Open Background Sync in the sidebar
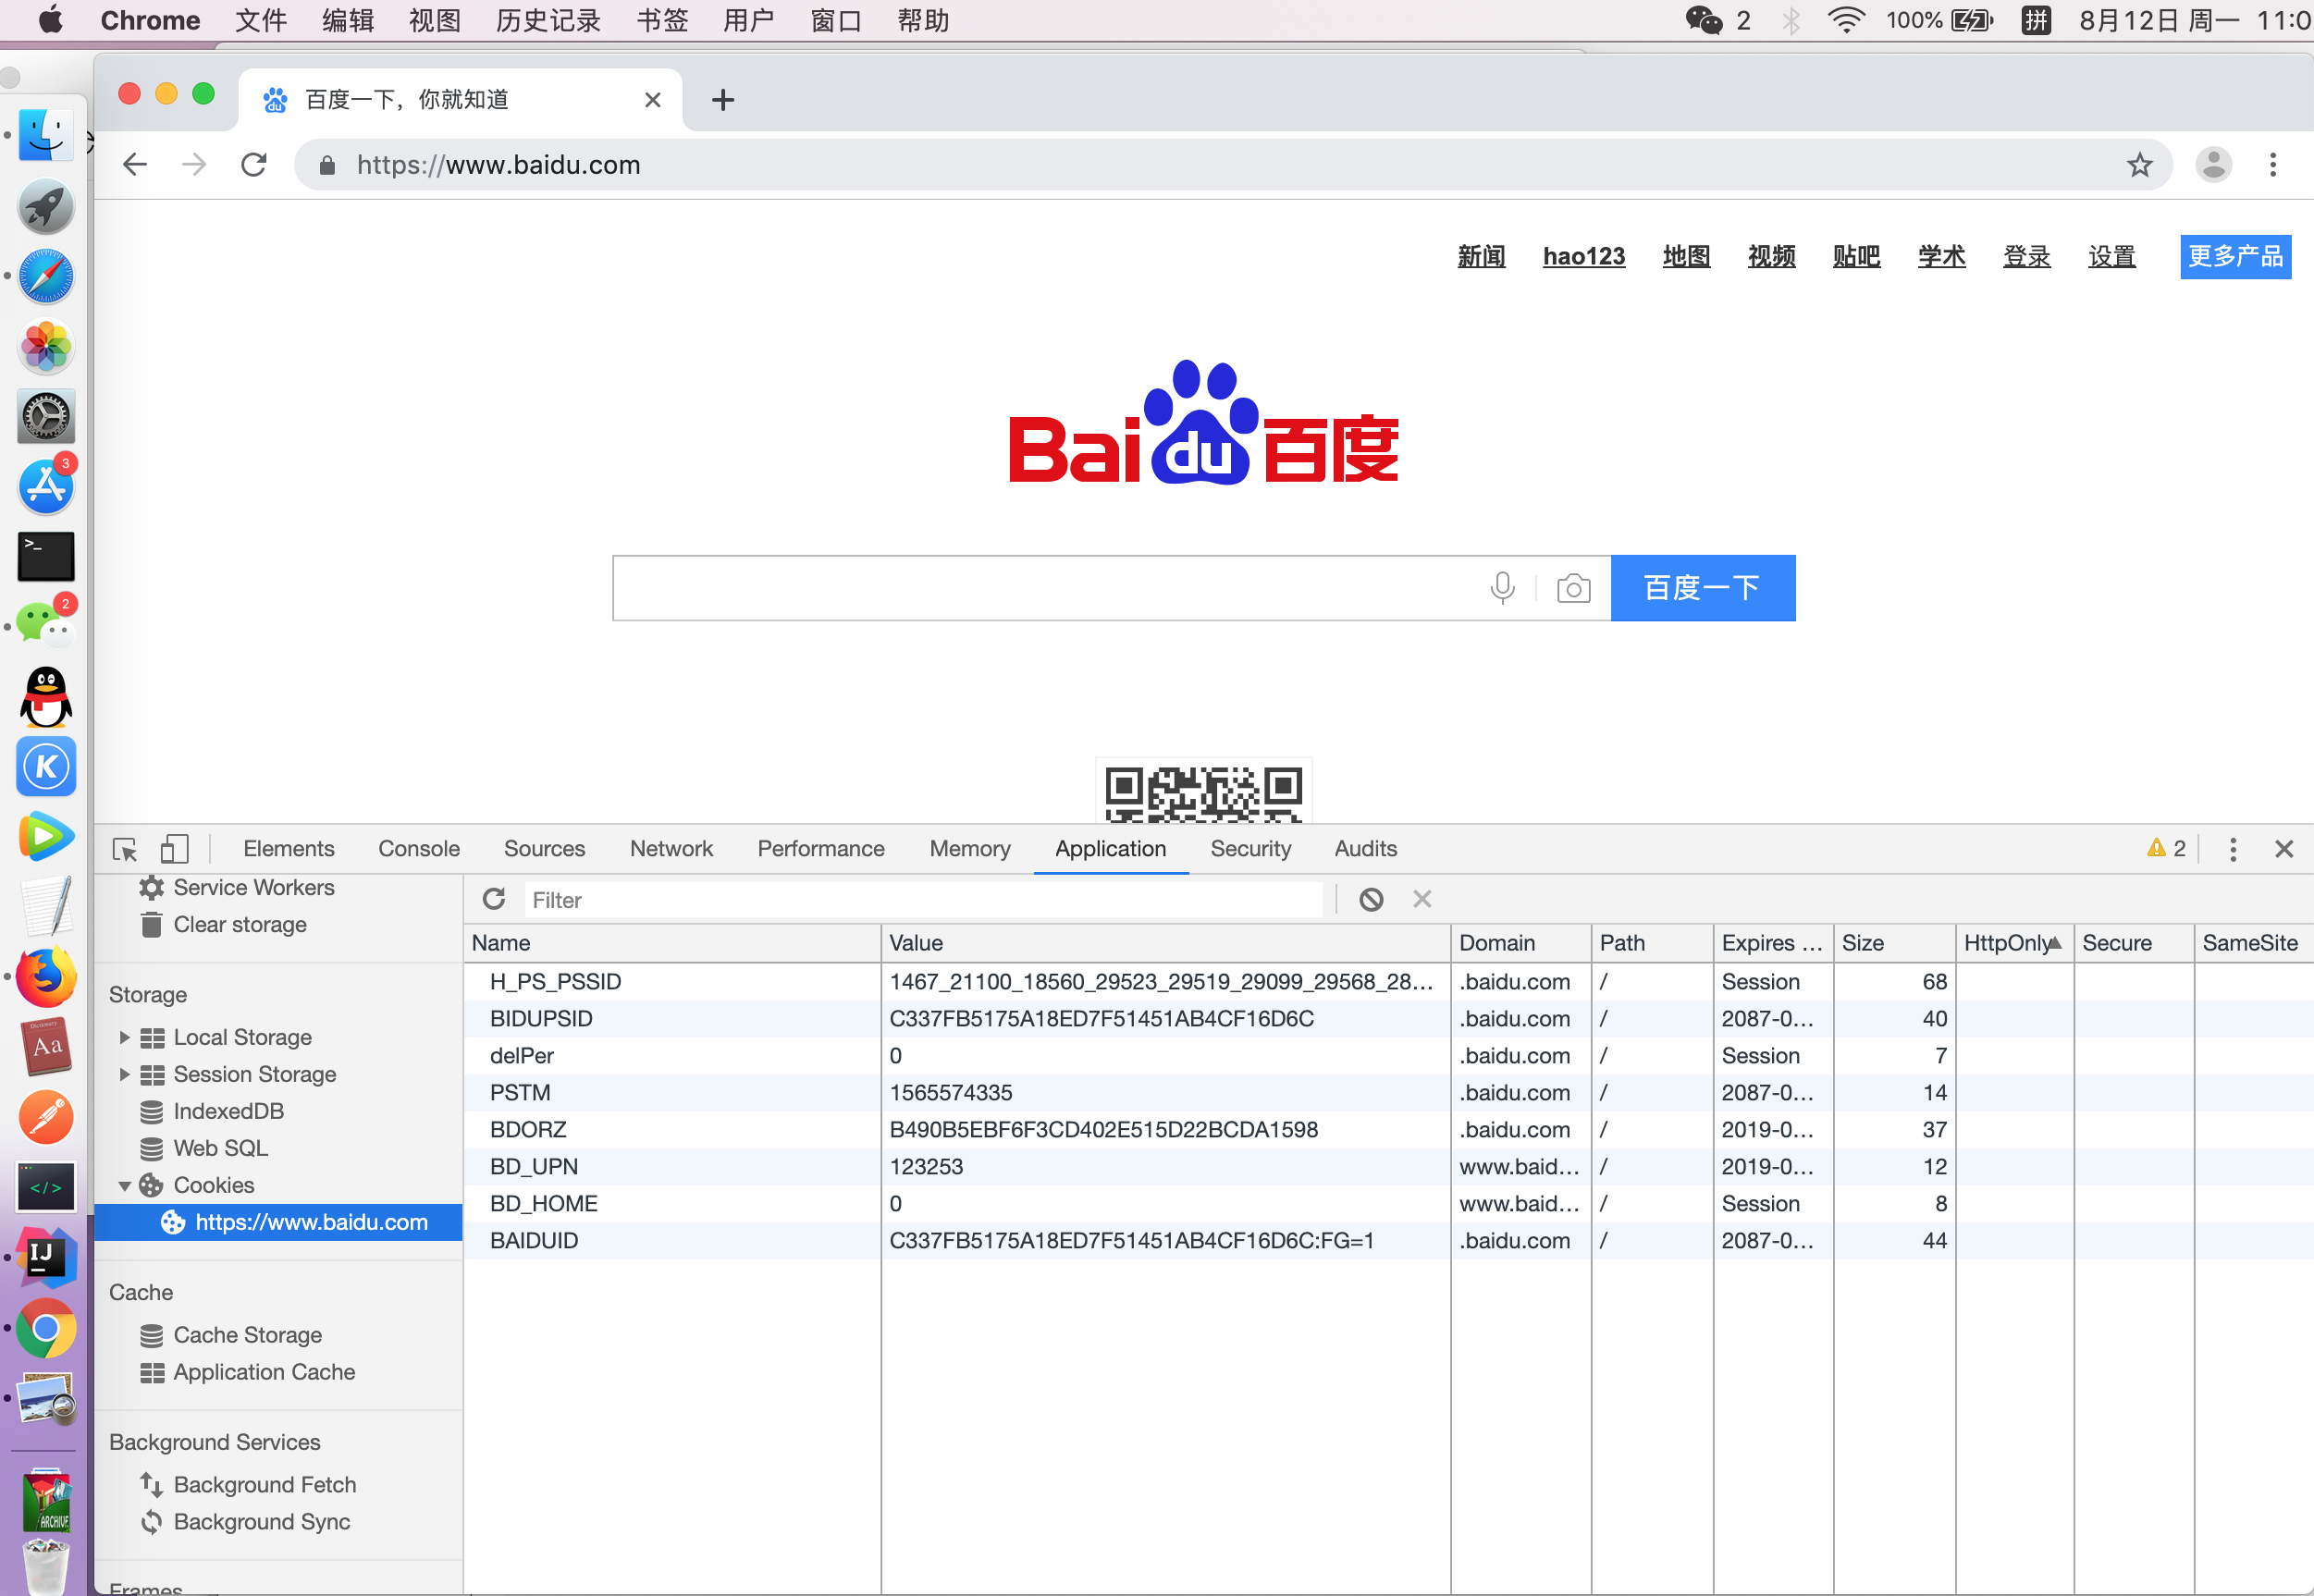Image resolution: width=2314 pixels, height=1596 pixels. (261, 1521)
